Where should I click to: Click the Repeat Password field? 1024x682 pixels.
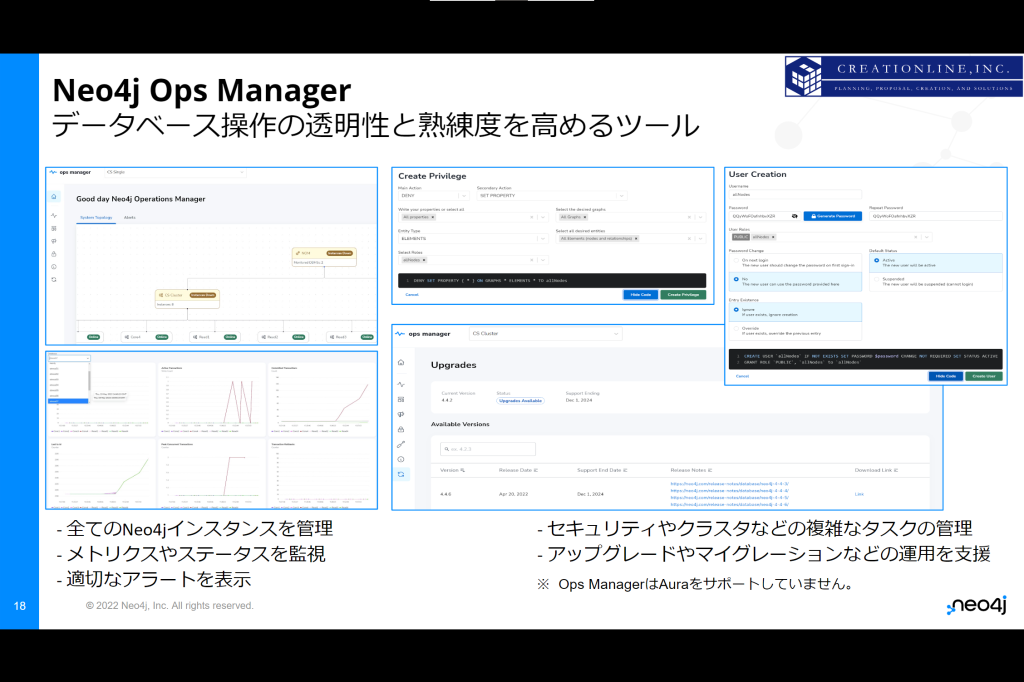point(935,216)
